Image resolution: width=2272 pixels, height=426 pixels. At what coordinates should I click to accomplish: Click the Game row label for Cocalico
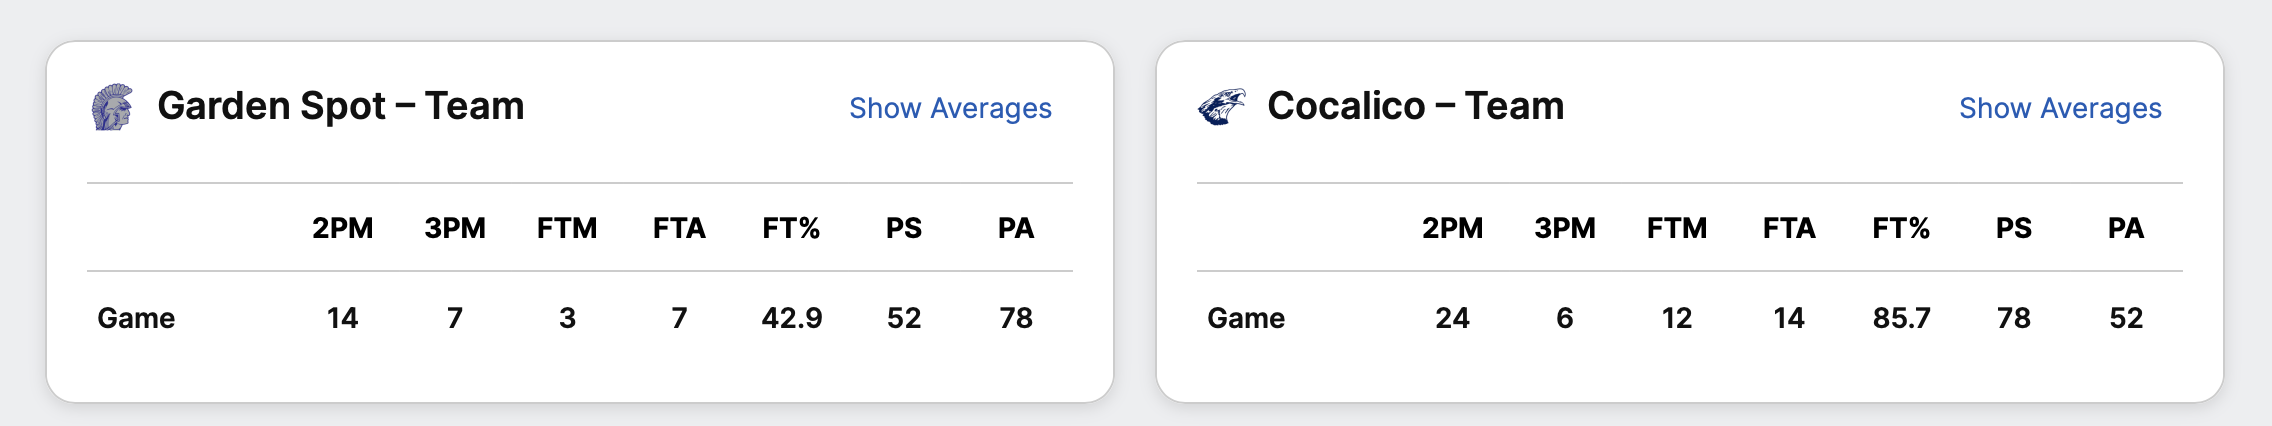[x=1246, y=318]
